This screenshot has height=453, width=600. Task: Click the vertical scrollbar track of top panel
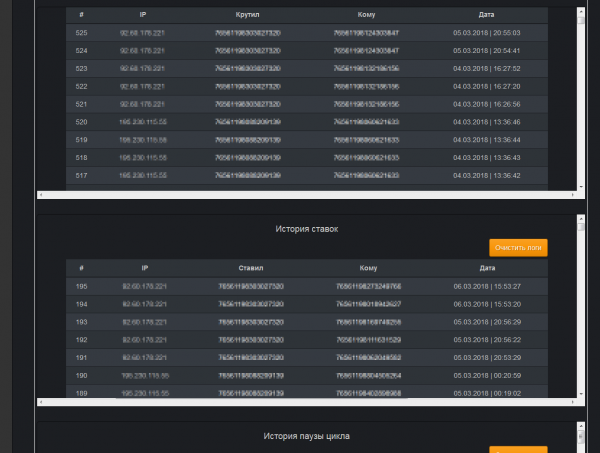[x=580, y=100]
